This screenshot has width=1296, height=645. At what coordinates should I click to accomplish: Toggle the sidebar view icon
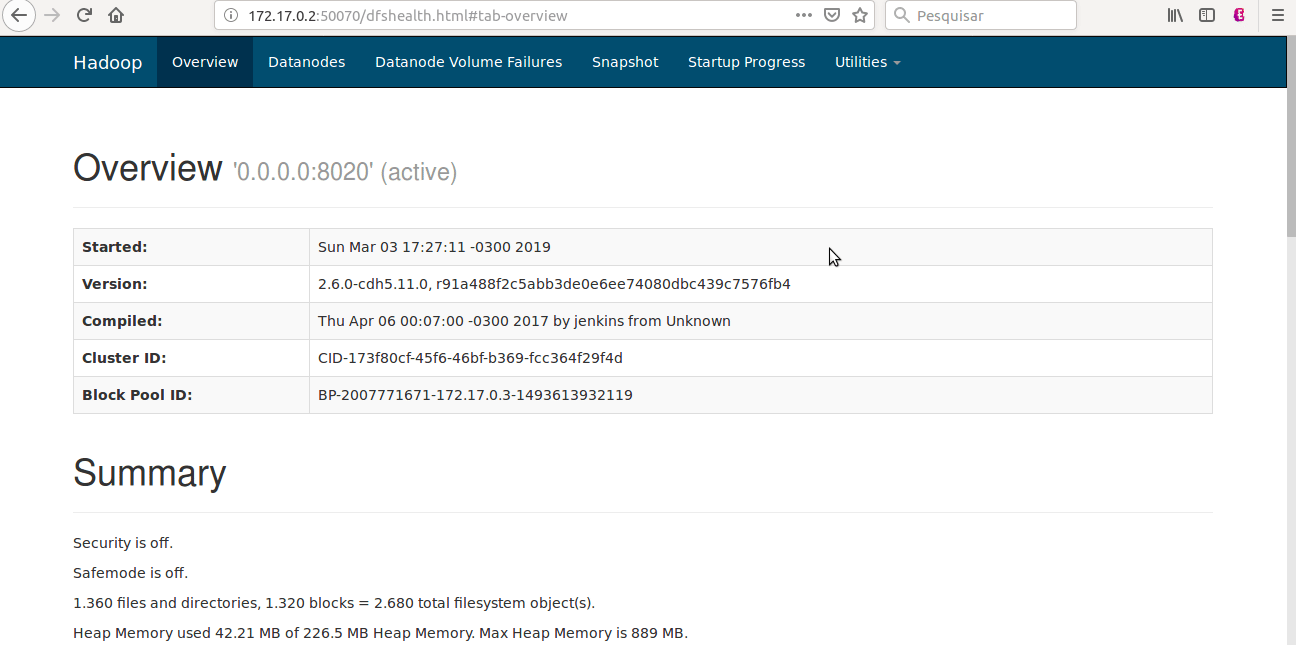1207,15
